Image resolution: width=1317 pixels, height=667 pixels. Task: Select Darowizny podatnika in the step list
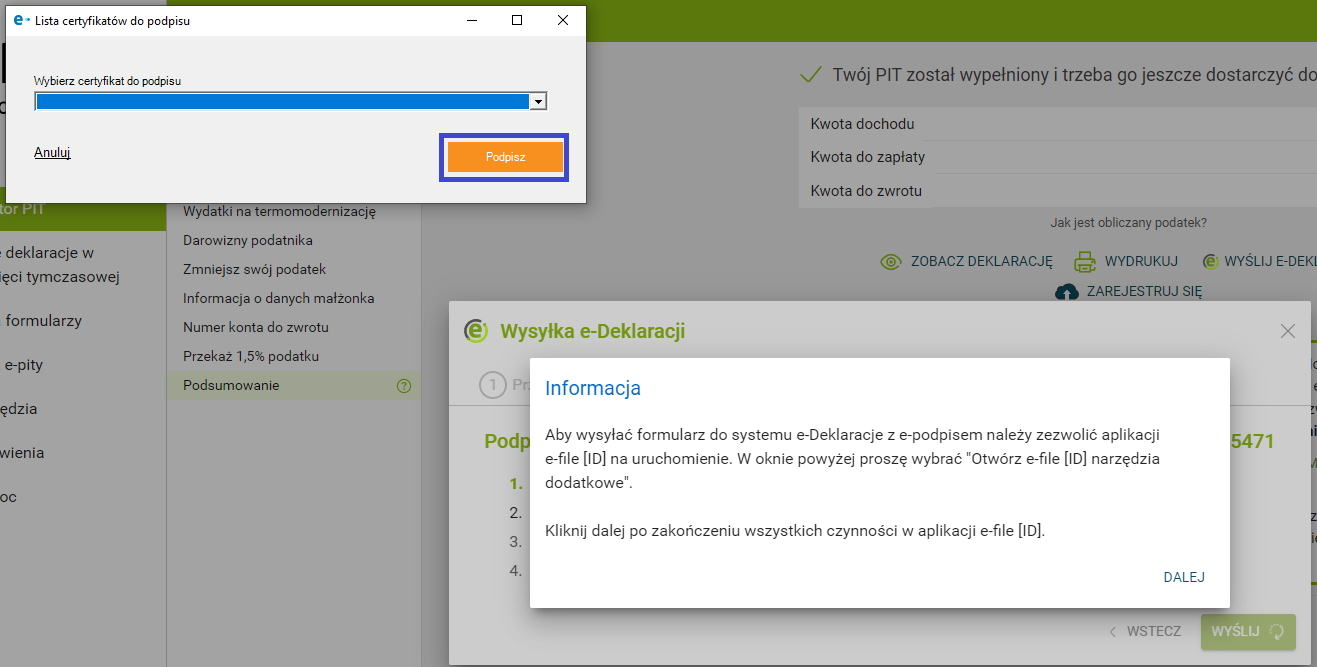pyautogui.click(x=248, y=241)
